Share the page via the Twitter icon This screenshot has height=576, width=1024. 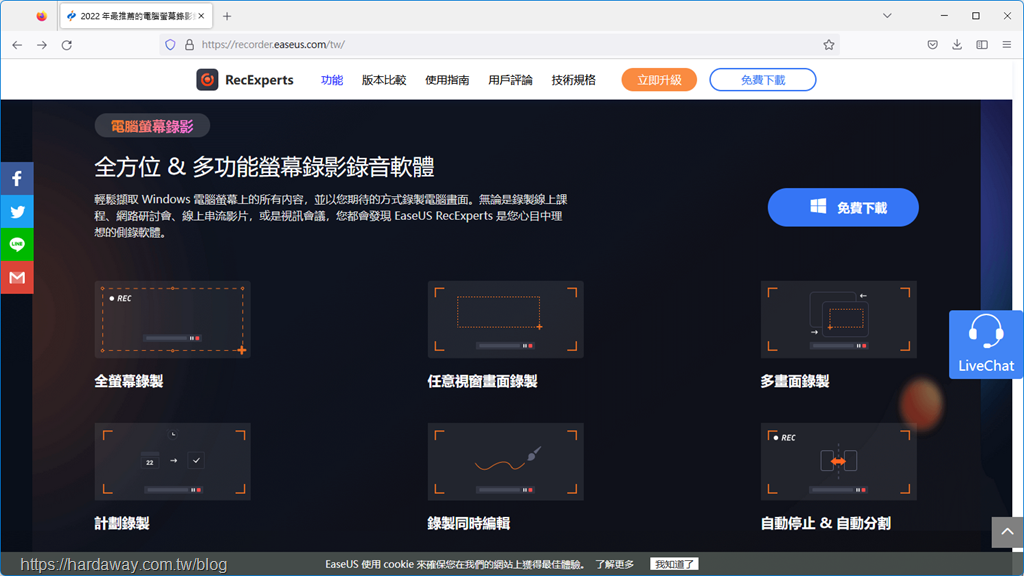(17, 212)
